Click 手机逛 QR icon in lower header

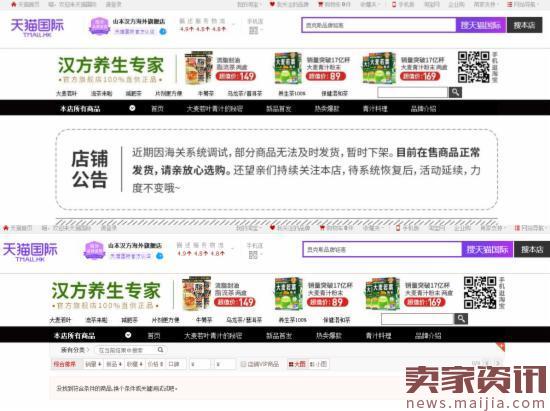pos(253,255)
